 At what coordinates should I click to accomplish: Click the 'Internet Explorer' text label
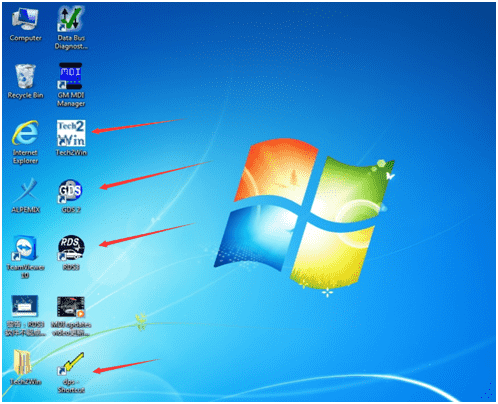25,157
